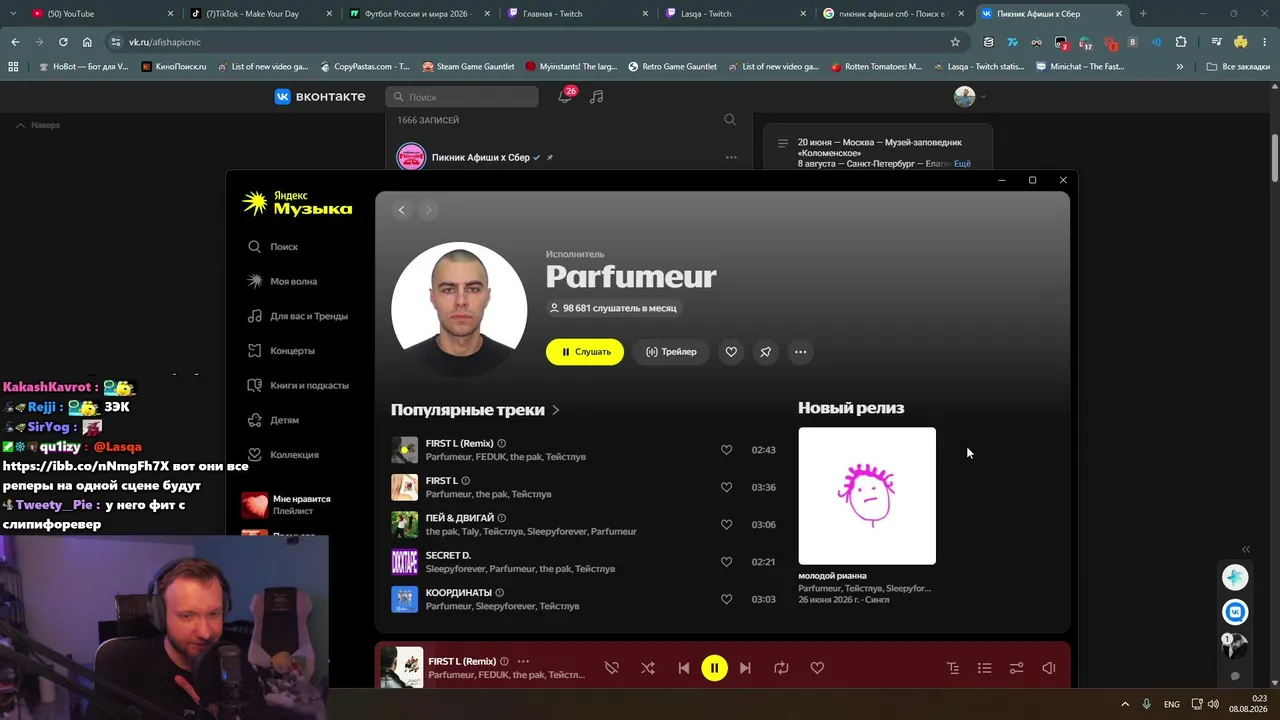
Task: Play the track FIRST L (03:36) via cover
Action: (404, 487)
